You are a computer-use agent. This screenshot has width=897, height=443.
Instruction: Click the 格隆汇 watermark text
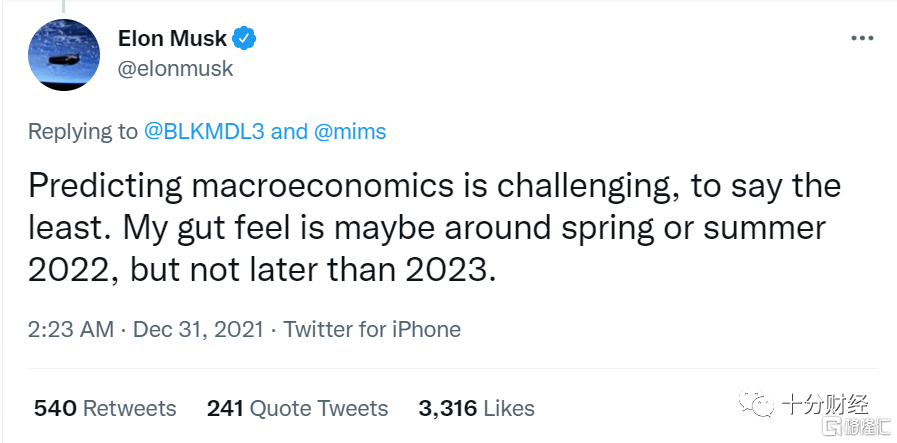(866, 427)
